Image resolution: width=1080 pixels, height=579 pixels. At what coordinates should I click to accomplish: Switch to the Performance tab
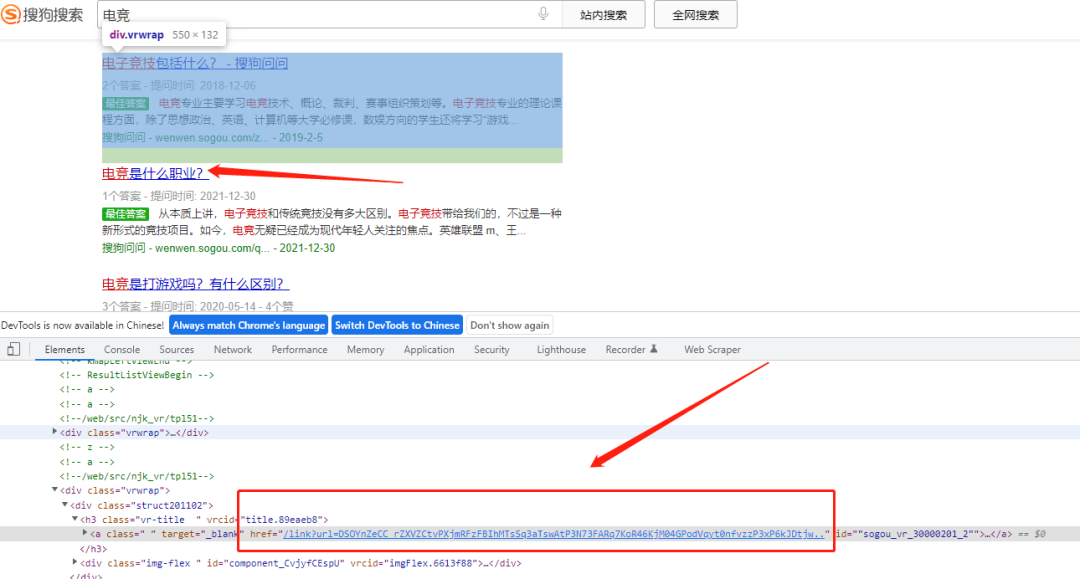[x=300, y=350]
